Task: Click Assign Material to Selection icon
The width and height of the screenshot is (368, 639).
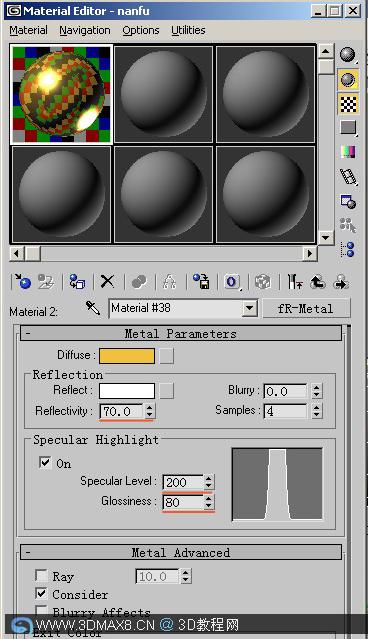Action: [77, 282]
